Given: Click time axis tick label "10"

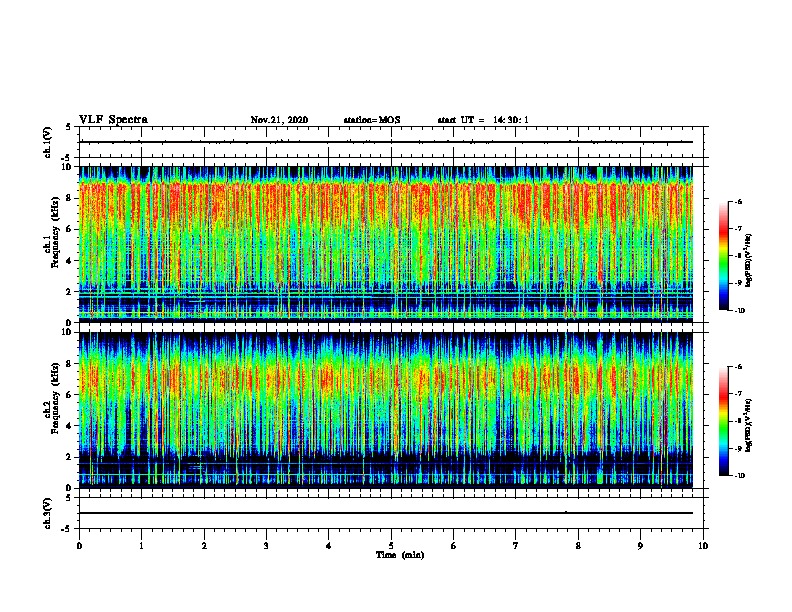Looking at the screenshot, I should (703, 546).
